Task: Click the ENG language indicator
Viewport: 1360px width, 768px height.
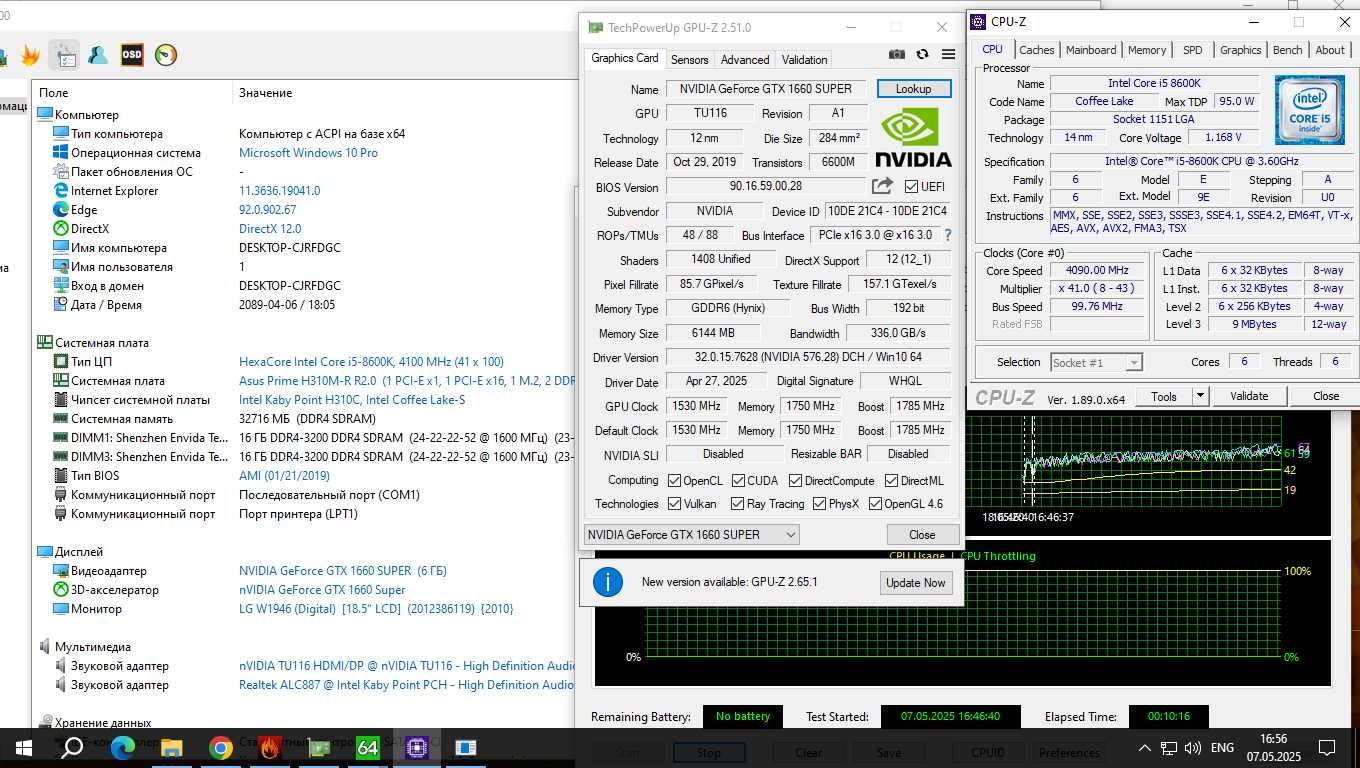Action: coord(1222,748)
